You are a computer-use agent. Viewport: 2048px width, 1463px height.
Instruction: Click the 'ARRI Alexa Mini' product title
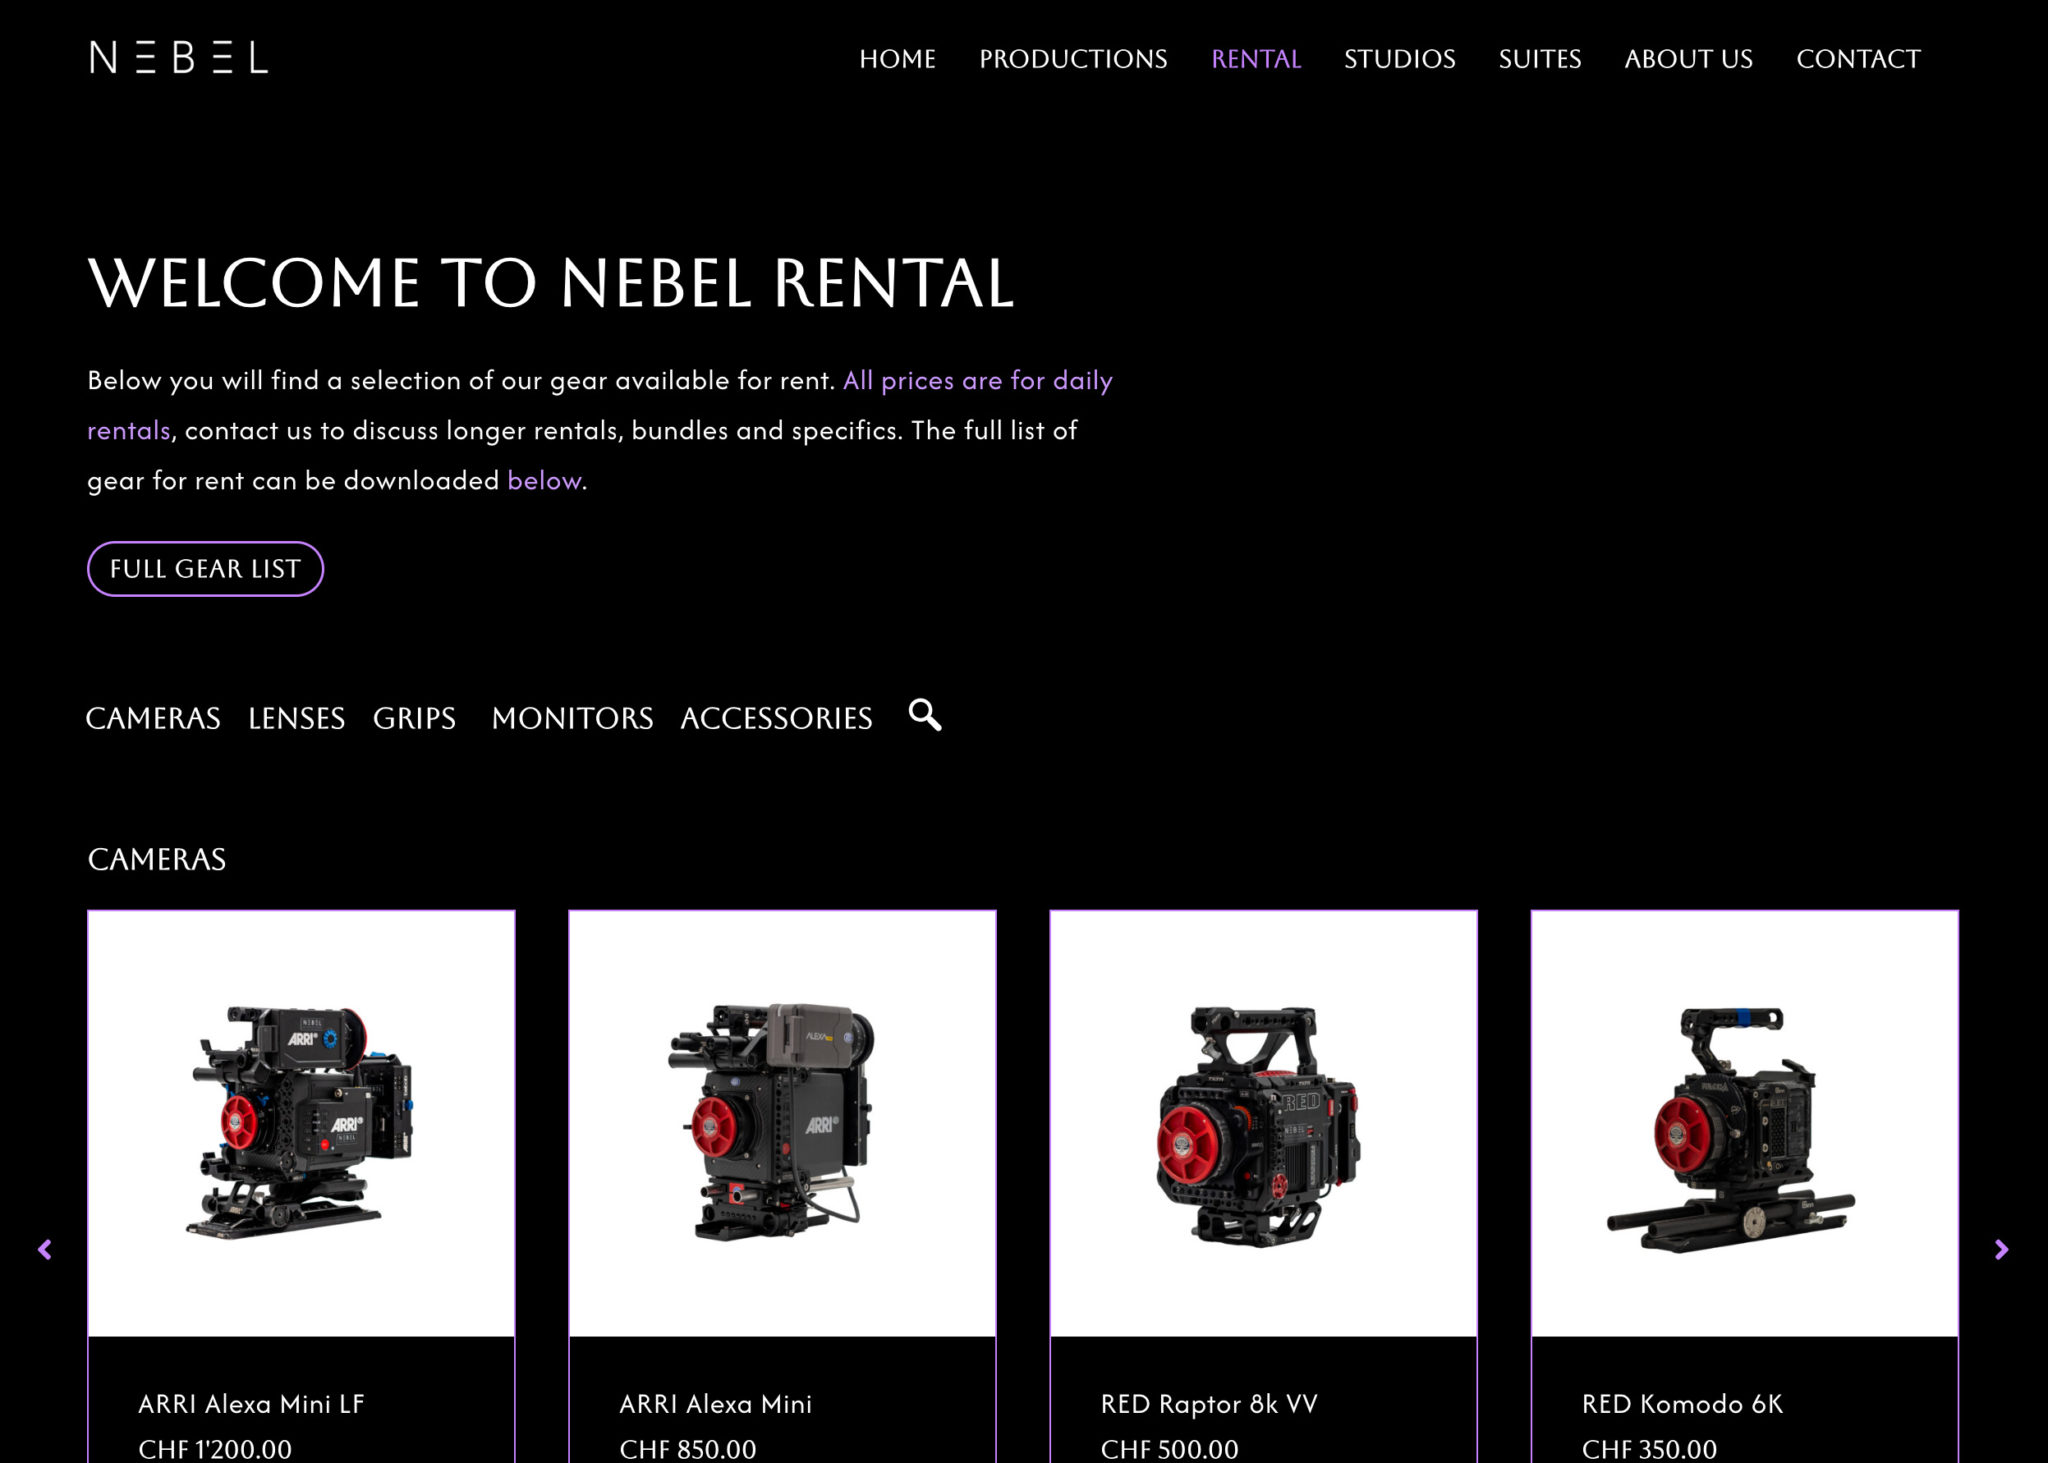pyautogui.click(x=715, y=1404)
